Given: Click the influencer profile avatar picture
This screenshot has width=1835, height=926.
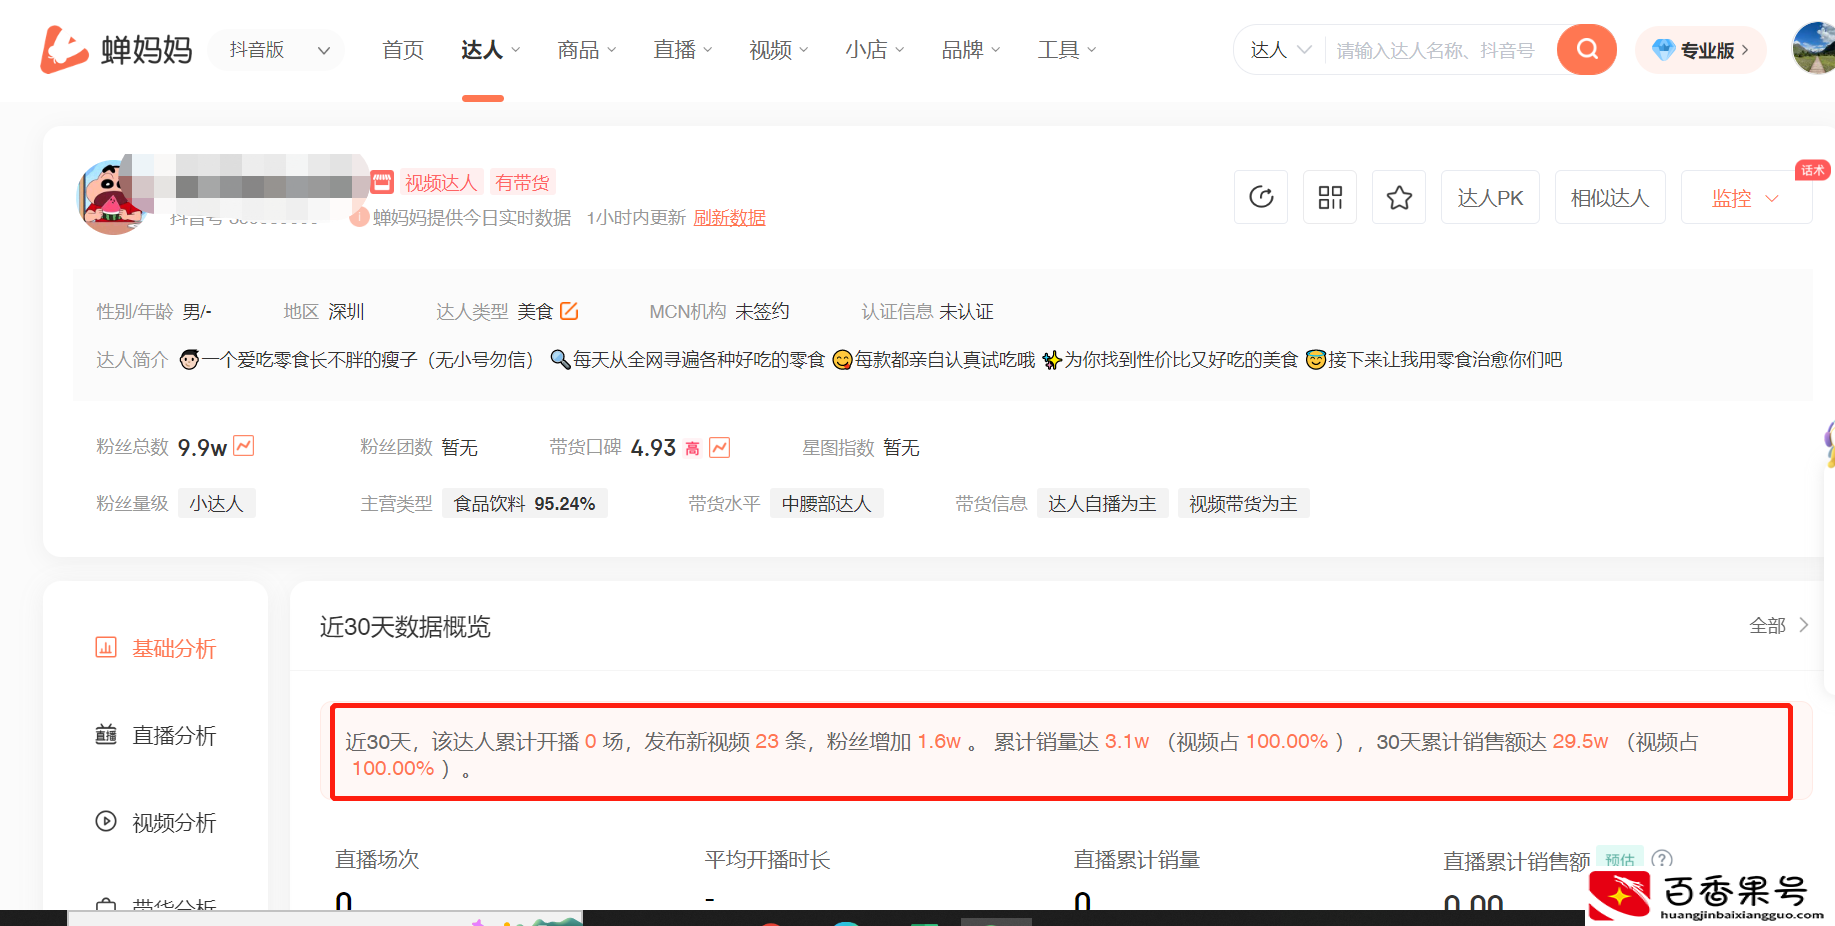Looking at the screenshot, I should click(x=112, y=197).
